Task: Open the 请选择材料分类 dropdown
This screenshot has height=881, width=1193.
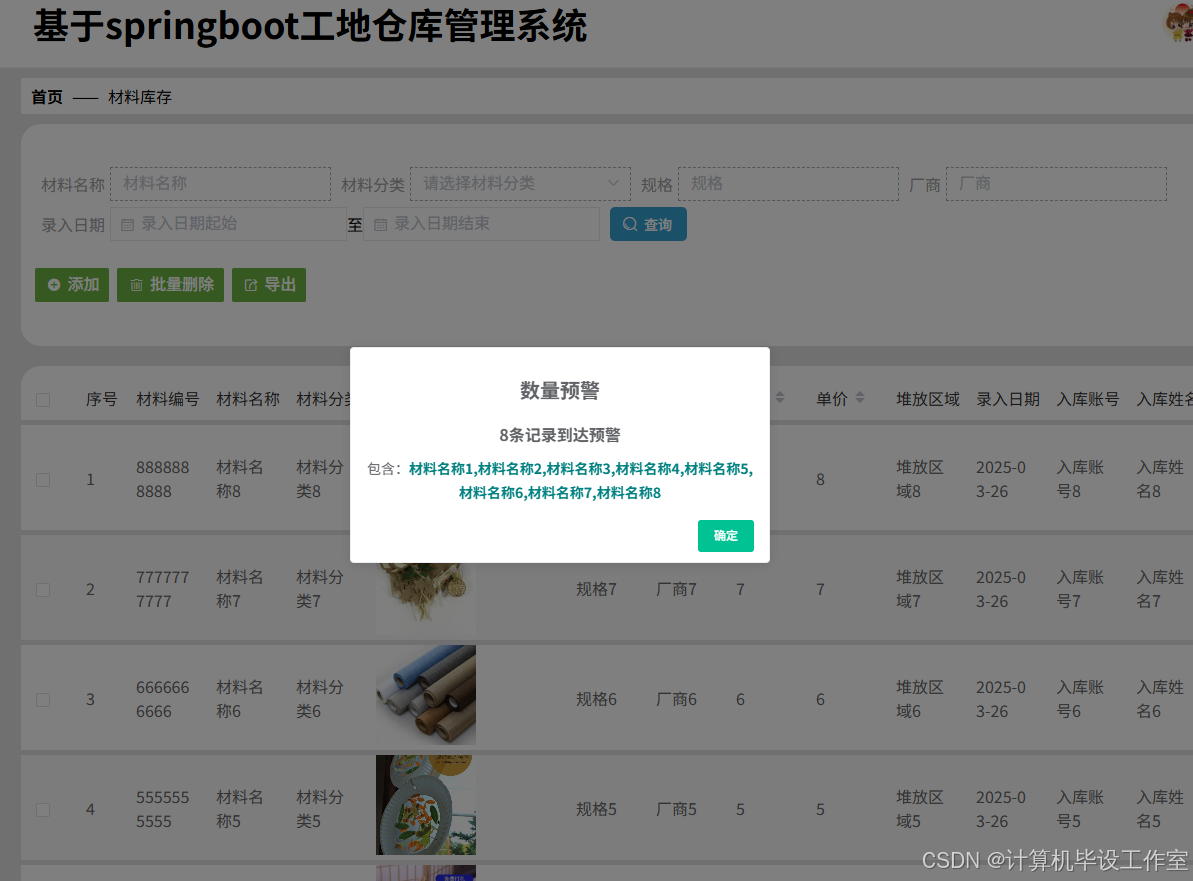Action: pyautogui.click(x=520, y=184)
